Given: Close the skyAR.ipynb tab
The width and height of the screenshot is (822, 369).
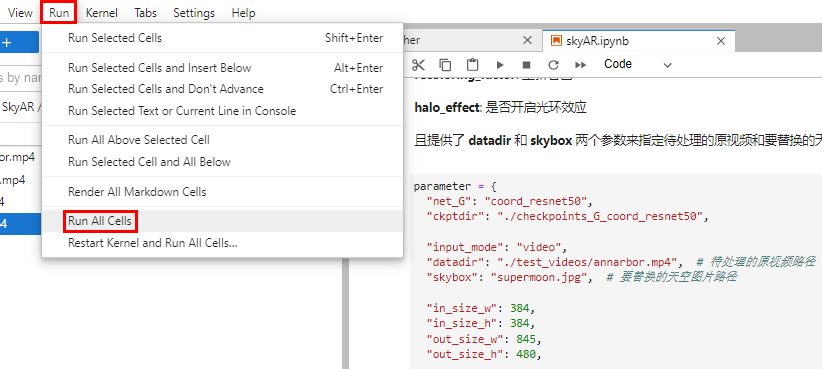Looking at the screenshot, I should tap(721, 40).
